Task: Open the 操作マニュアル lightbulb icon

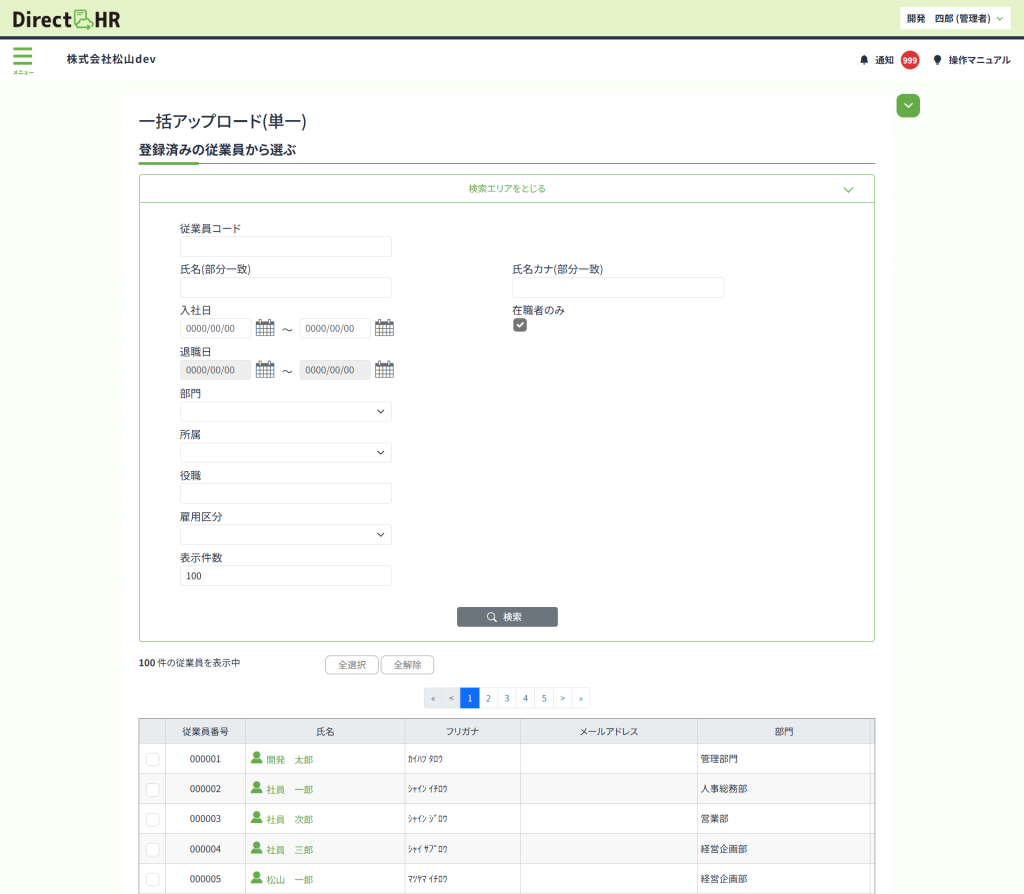Action: pos(937,60)
